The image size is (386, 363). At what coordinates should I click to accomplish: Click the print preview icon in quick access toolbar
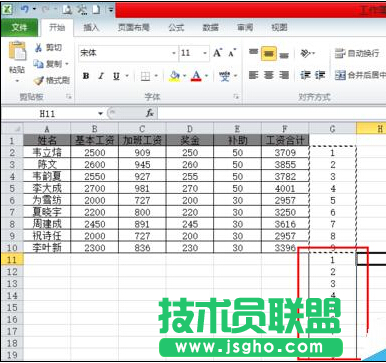coord(67,9)
